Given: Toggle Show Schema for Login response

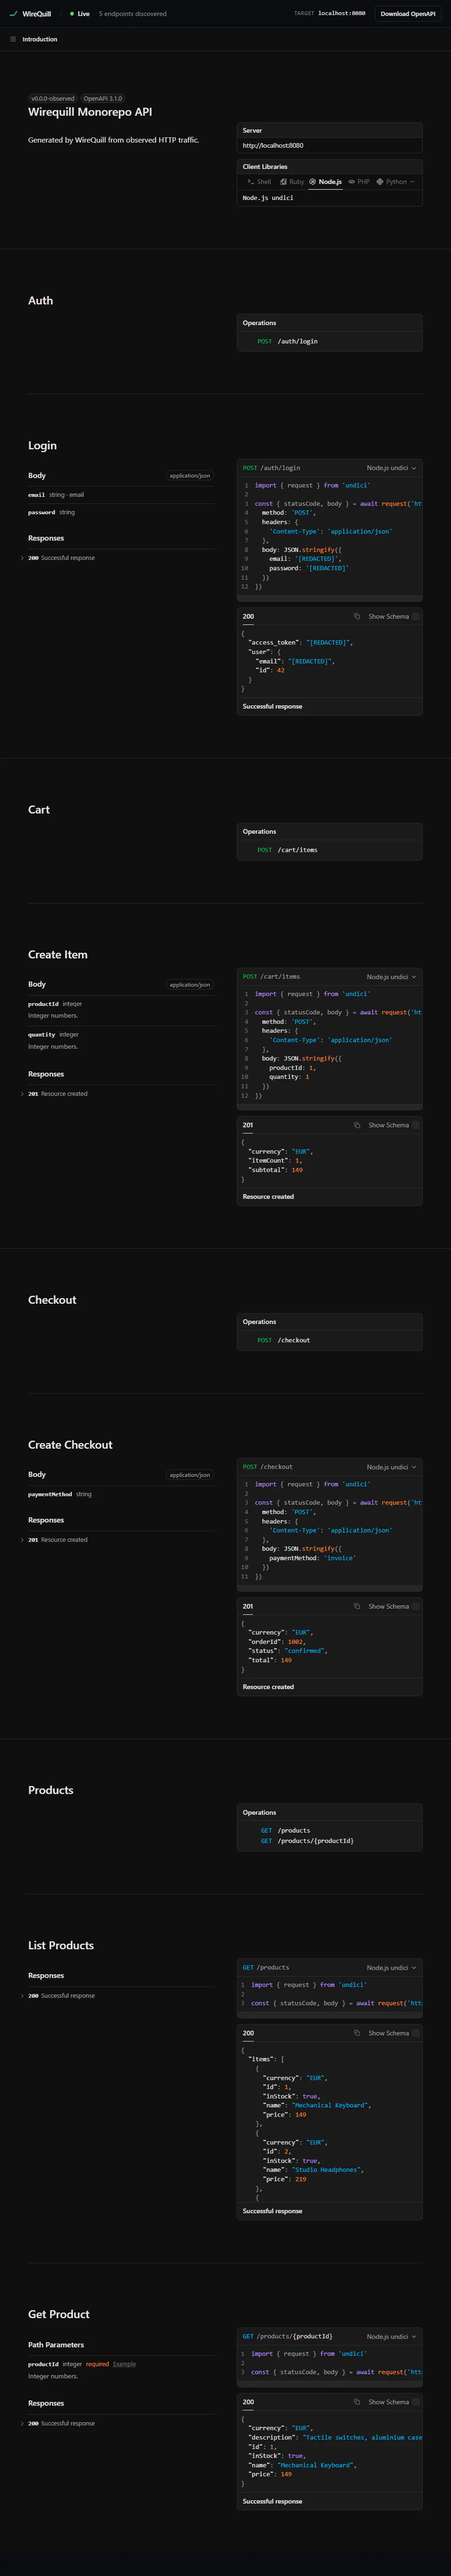Looking at the screenshot, I should pyautogui.click(x=394, y=616).
